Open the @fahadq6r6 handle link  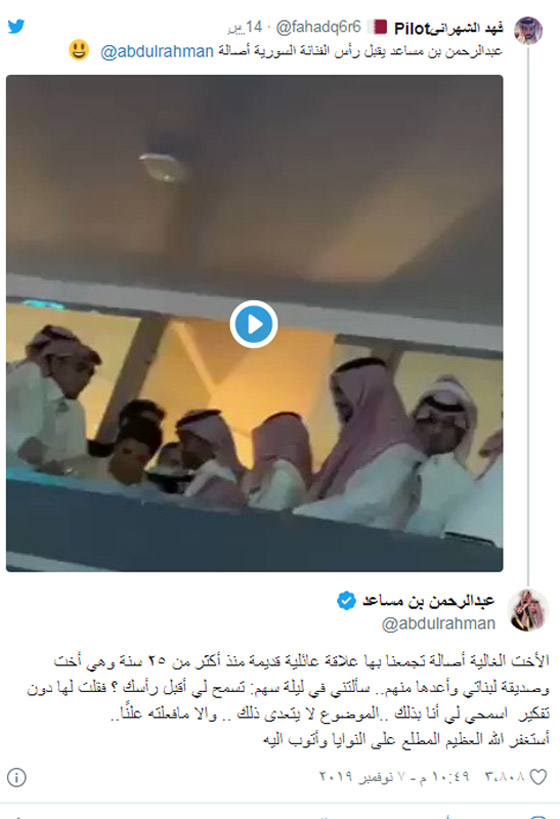[318, 27]
